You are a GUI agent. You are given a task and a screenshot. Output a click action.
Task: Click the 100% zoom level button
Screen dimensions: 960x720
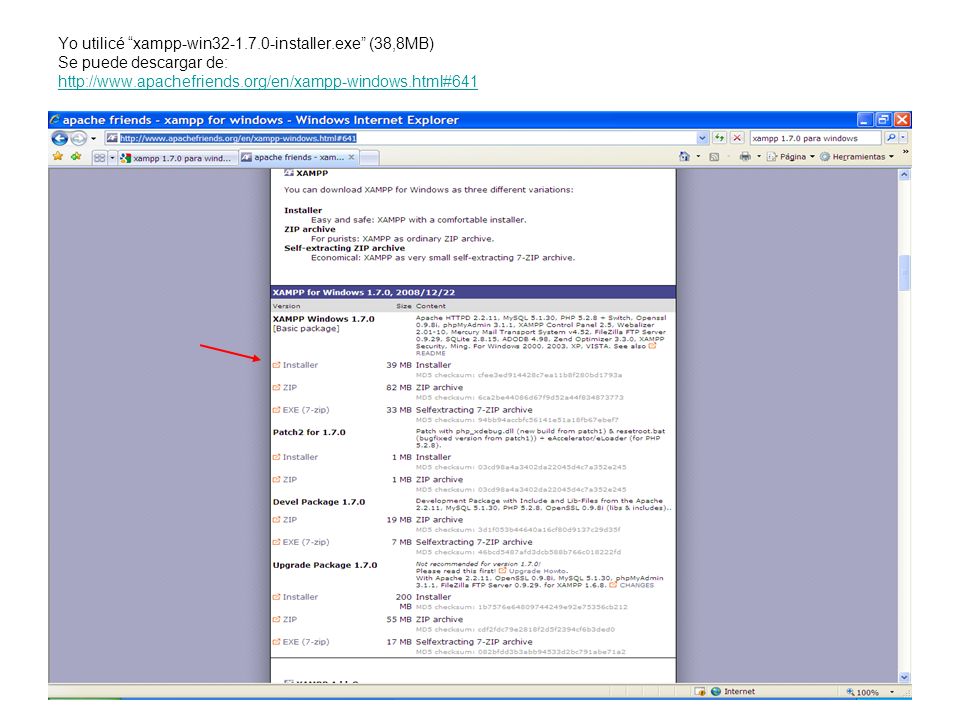863,692
